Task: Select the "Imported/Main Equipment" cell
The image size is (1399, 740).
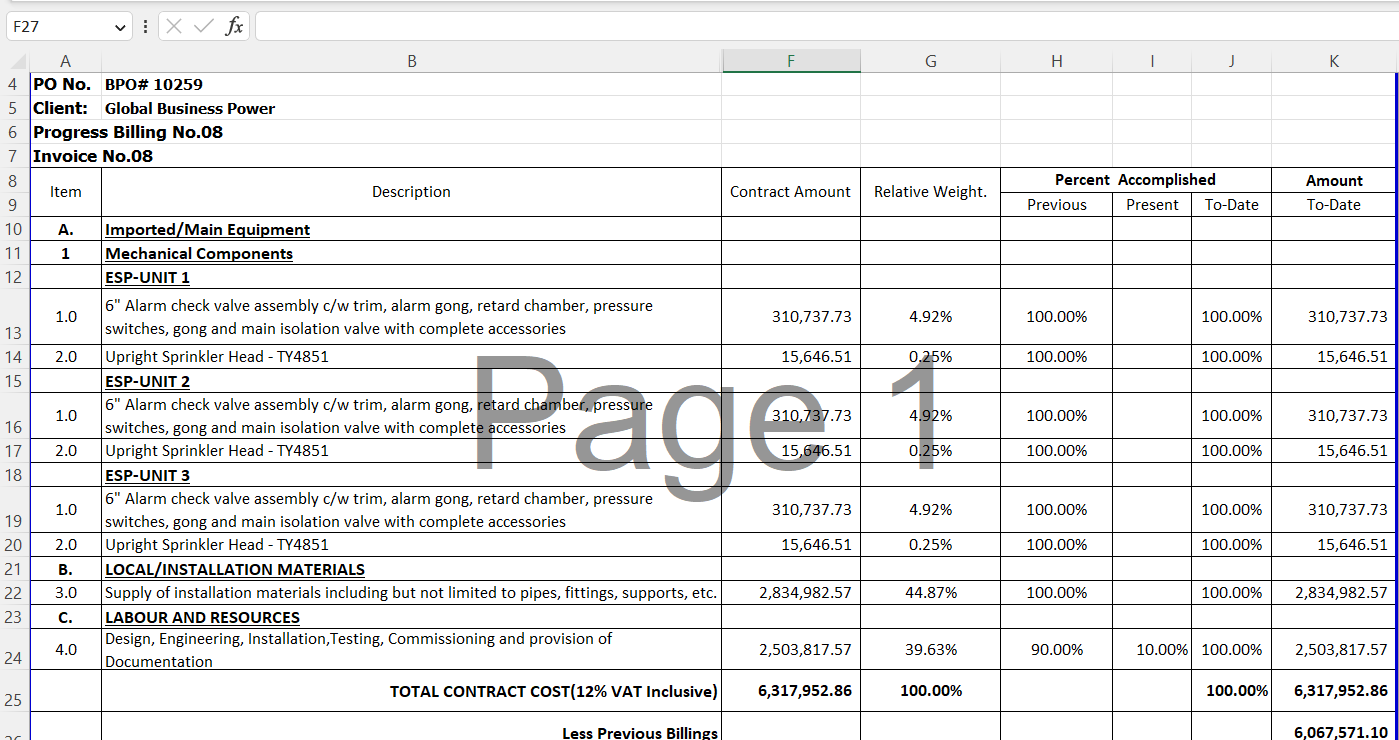Action: tap(411, 229)
